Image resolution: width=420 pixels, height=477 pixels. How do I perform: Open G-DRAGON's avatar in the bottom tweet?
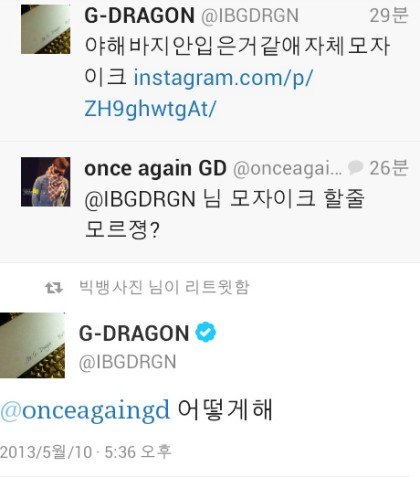(x=32, y=345)
